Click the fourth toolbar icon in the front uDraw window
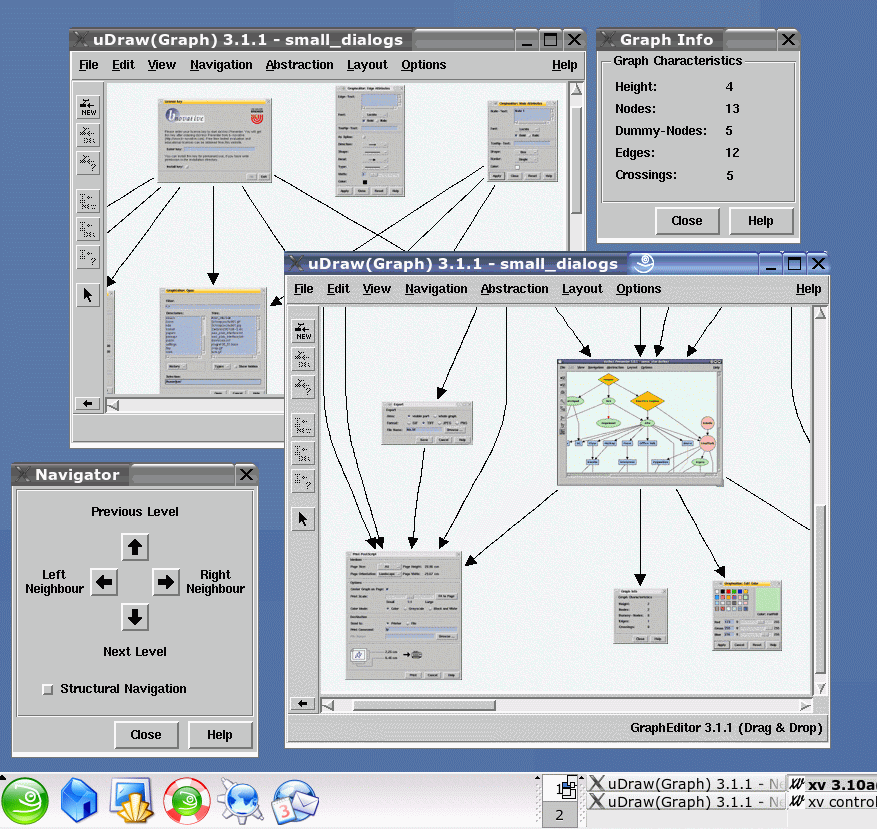 tap(303, 425)
